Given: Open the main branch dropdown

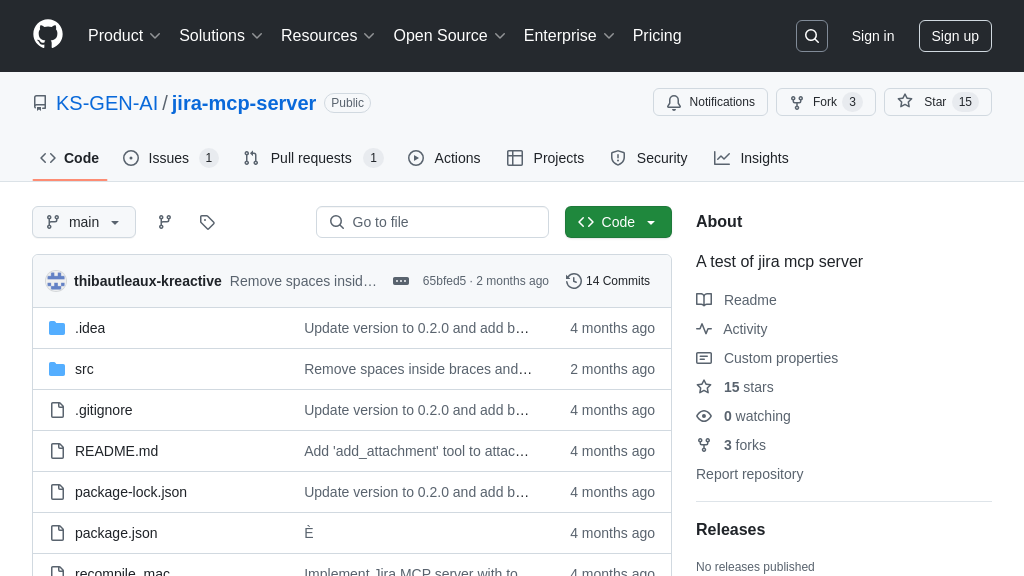Looking at the screenshot, I should coord(84,222).
